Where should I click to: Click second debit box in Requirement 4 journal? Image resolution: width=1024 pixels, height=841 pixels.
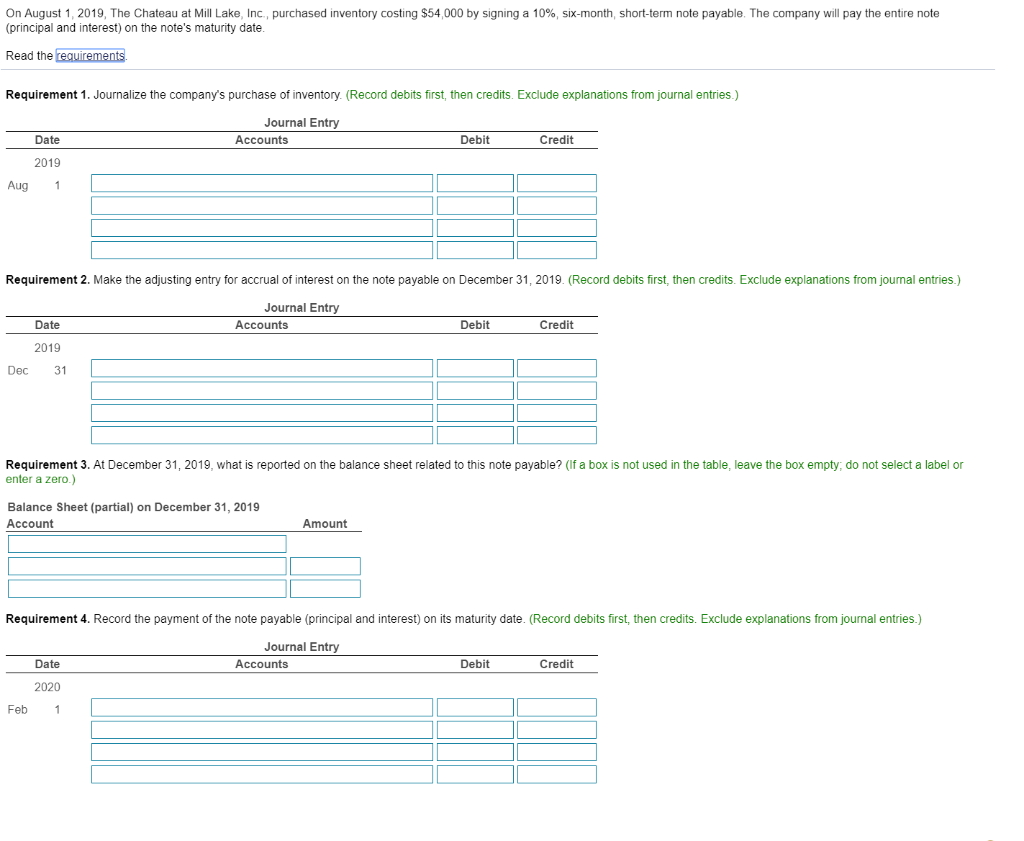tap(475, 729)
